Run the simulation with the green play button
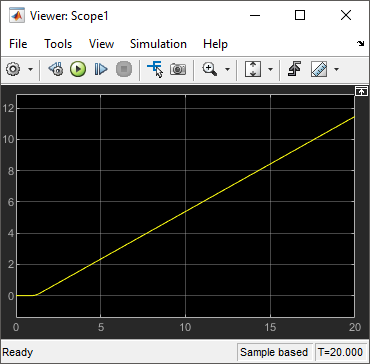Image resolution: width=370 pixels, height=364 pixels. 78,69
